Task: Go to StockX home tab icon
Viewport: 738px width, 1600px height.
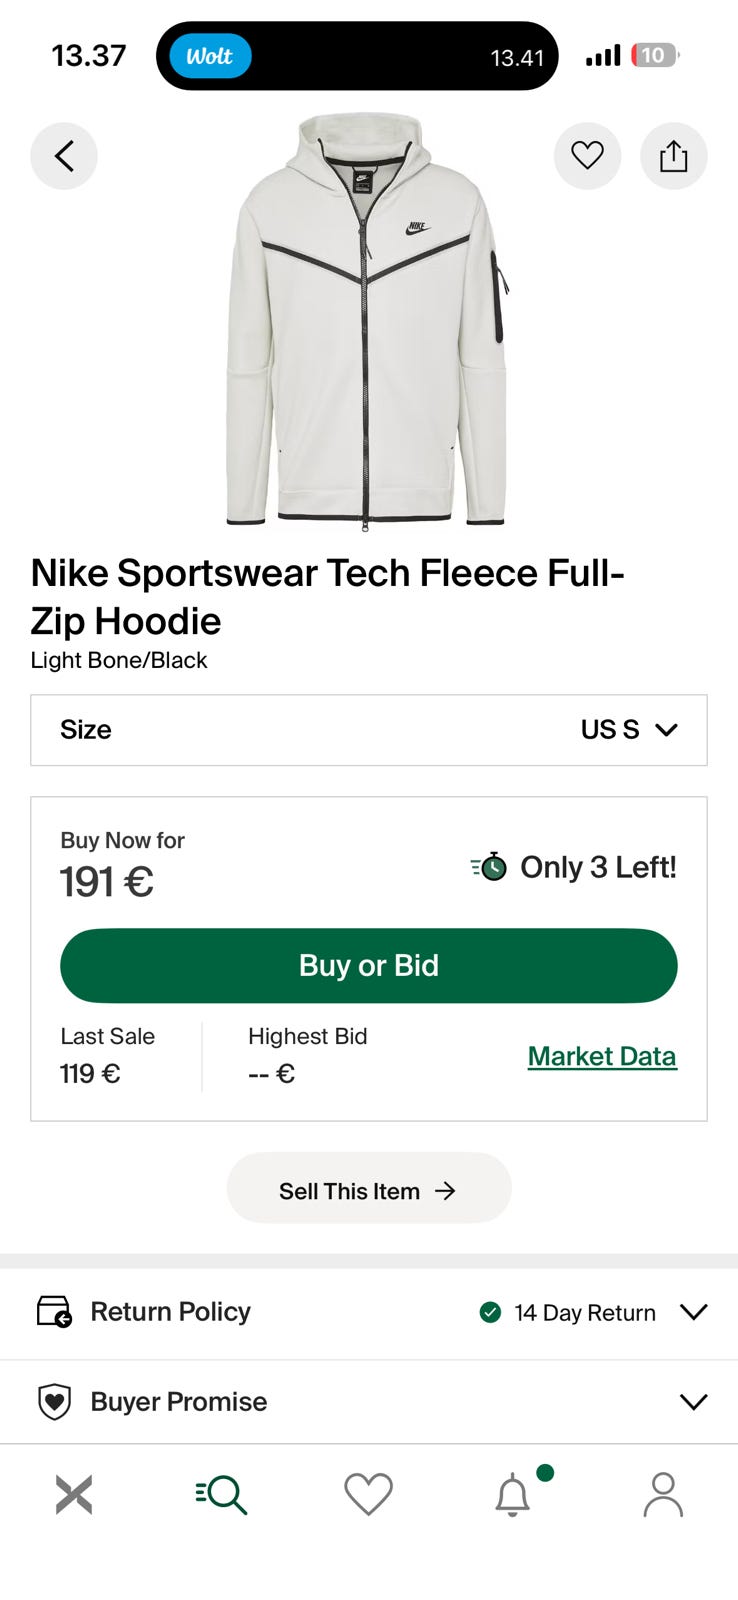Action: pos(74,1495)
